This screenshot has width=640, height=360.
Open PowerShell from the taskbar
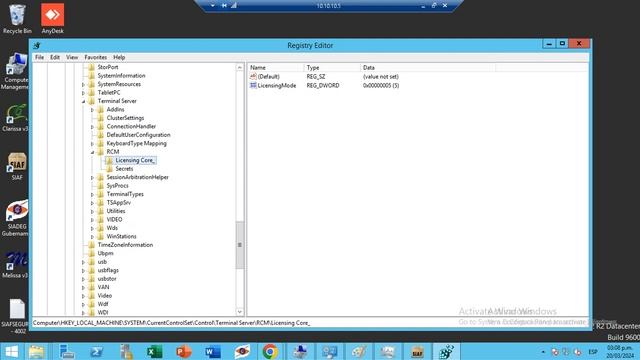96,351
